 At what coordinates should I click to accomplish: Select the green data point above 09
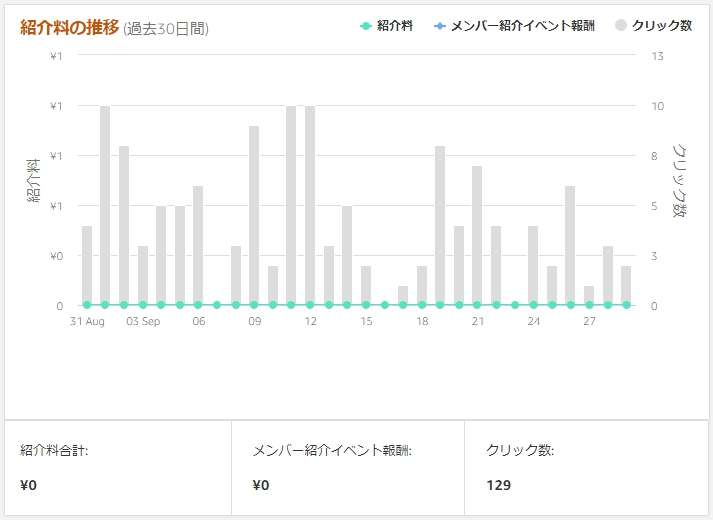click(x=254, y=305)
